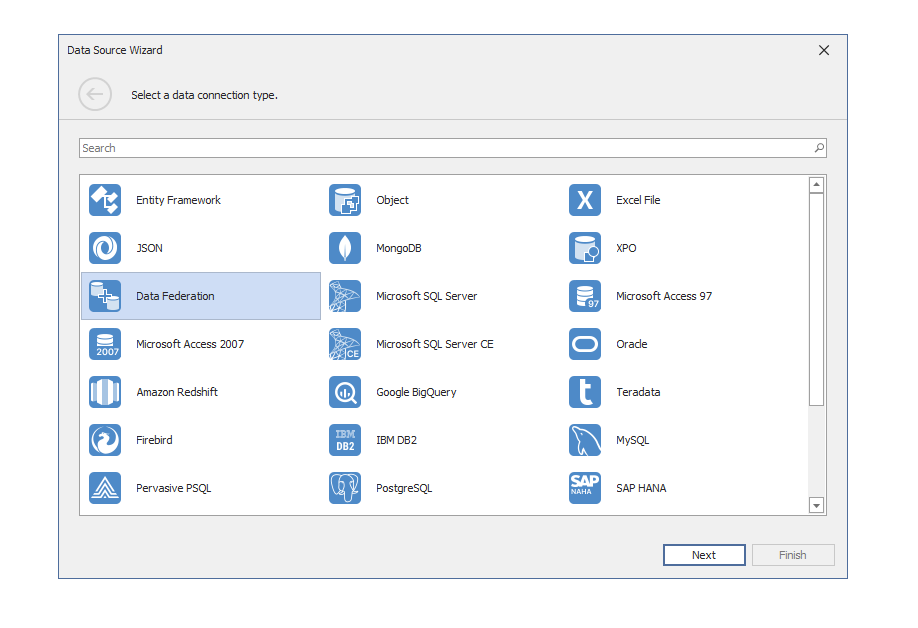Pick the Excel File icon
Screen dimensions: 918x628
coord(585,200)
